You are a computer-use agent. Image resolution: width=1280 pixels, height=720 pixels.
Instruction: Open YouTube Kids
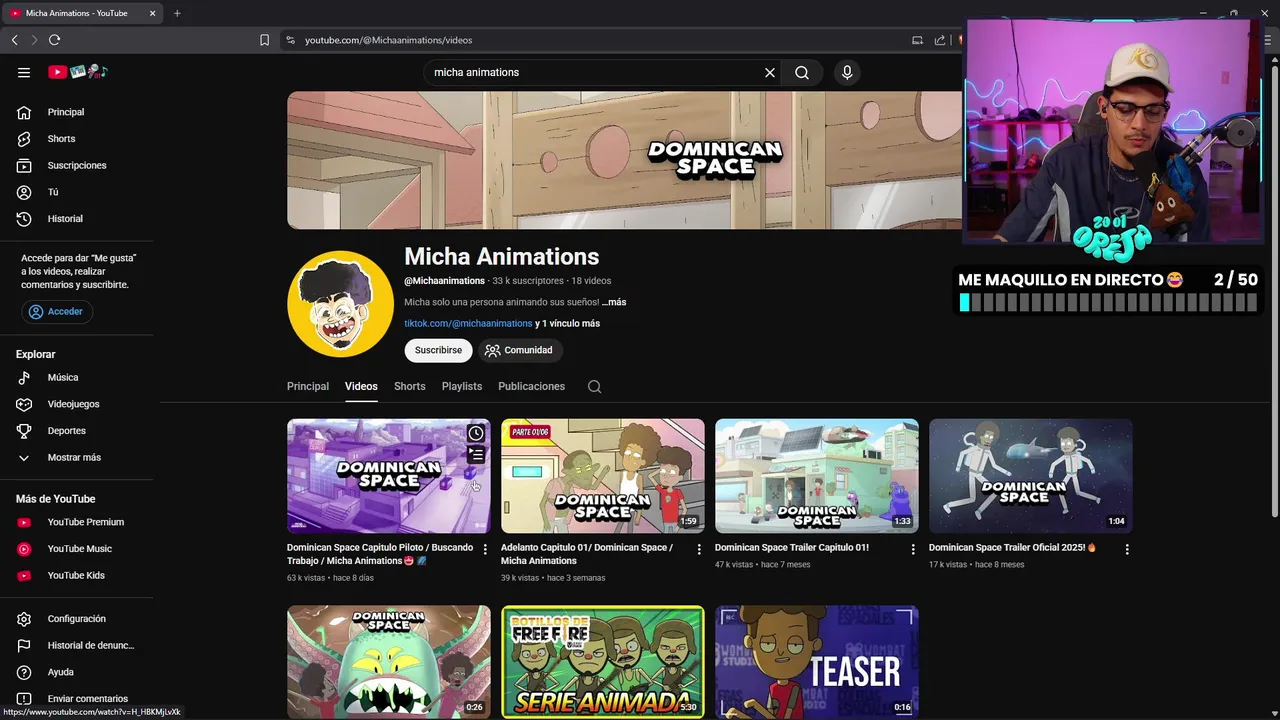(77, 575)
